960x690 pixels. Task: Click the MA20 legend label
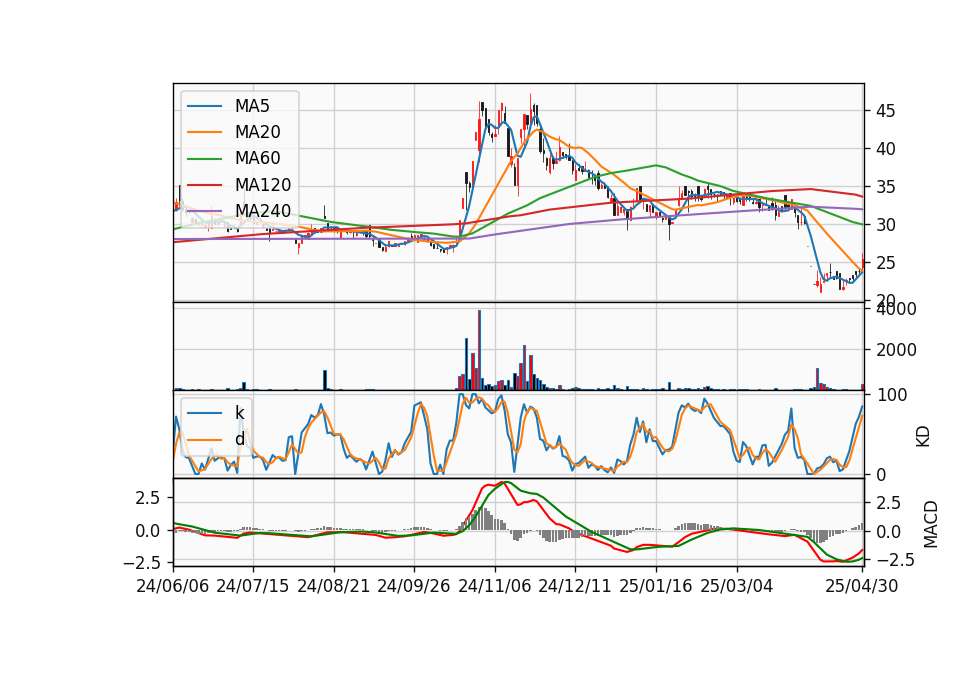(x=257, y=132)
